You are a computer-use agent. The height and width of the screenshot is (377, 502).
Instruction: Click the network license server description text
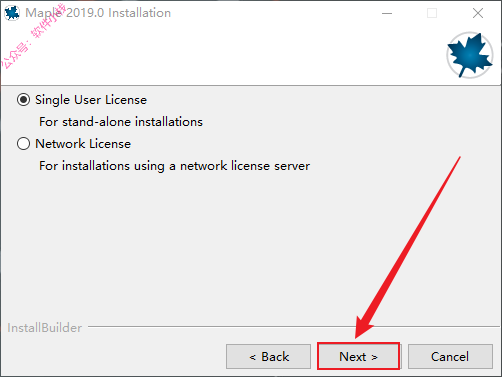[x=174, y=166]
